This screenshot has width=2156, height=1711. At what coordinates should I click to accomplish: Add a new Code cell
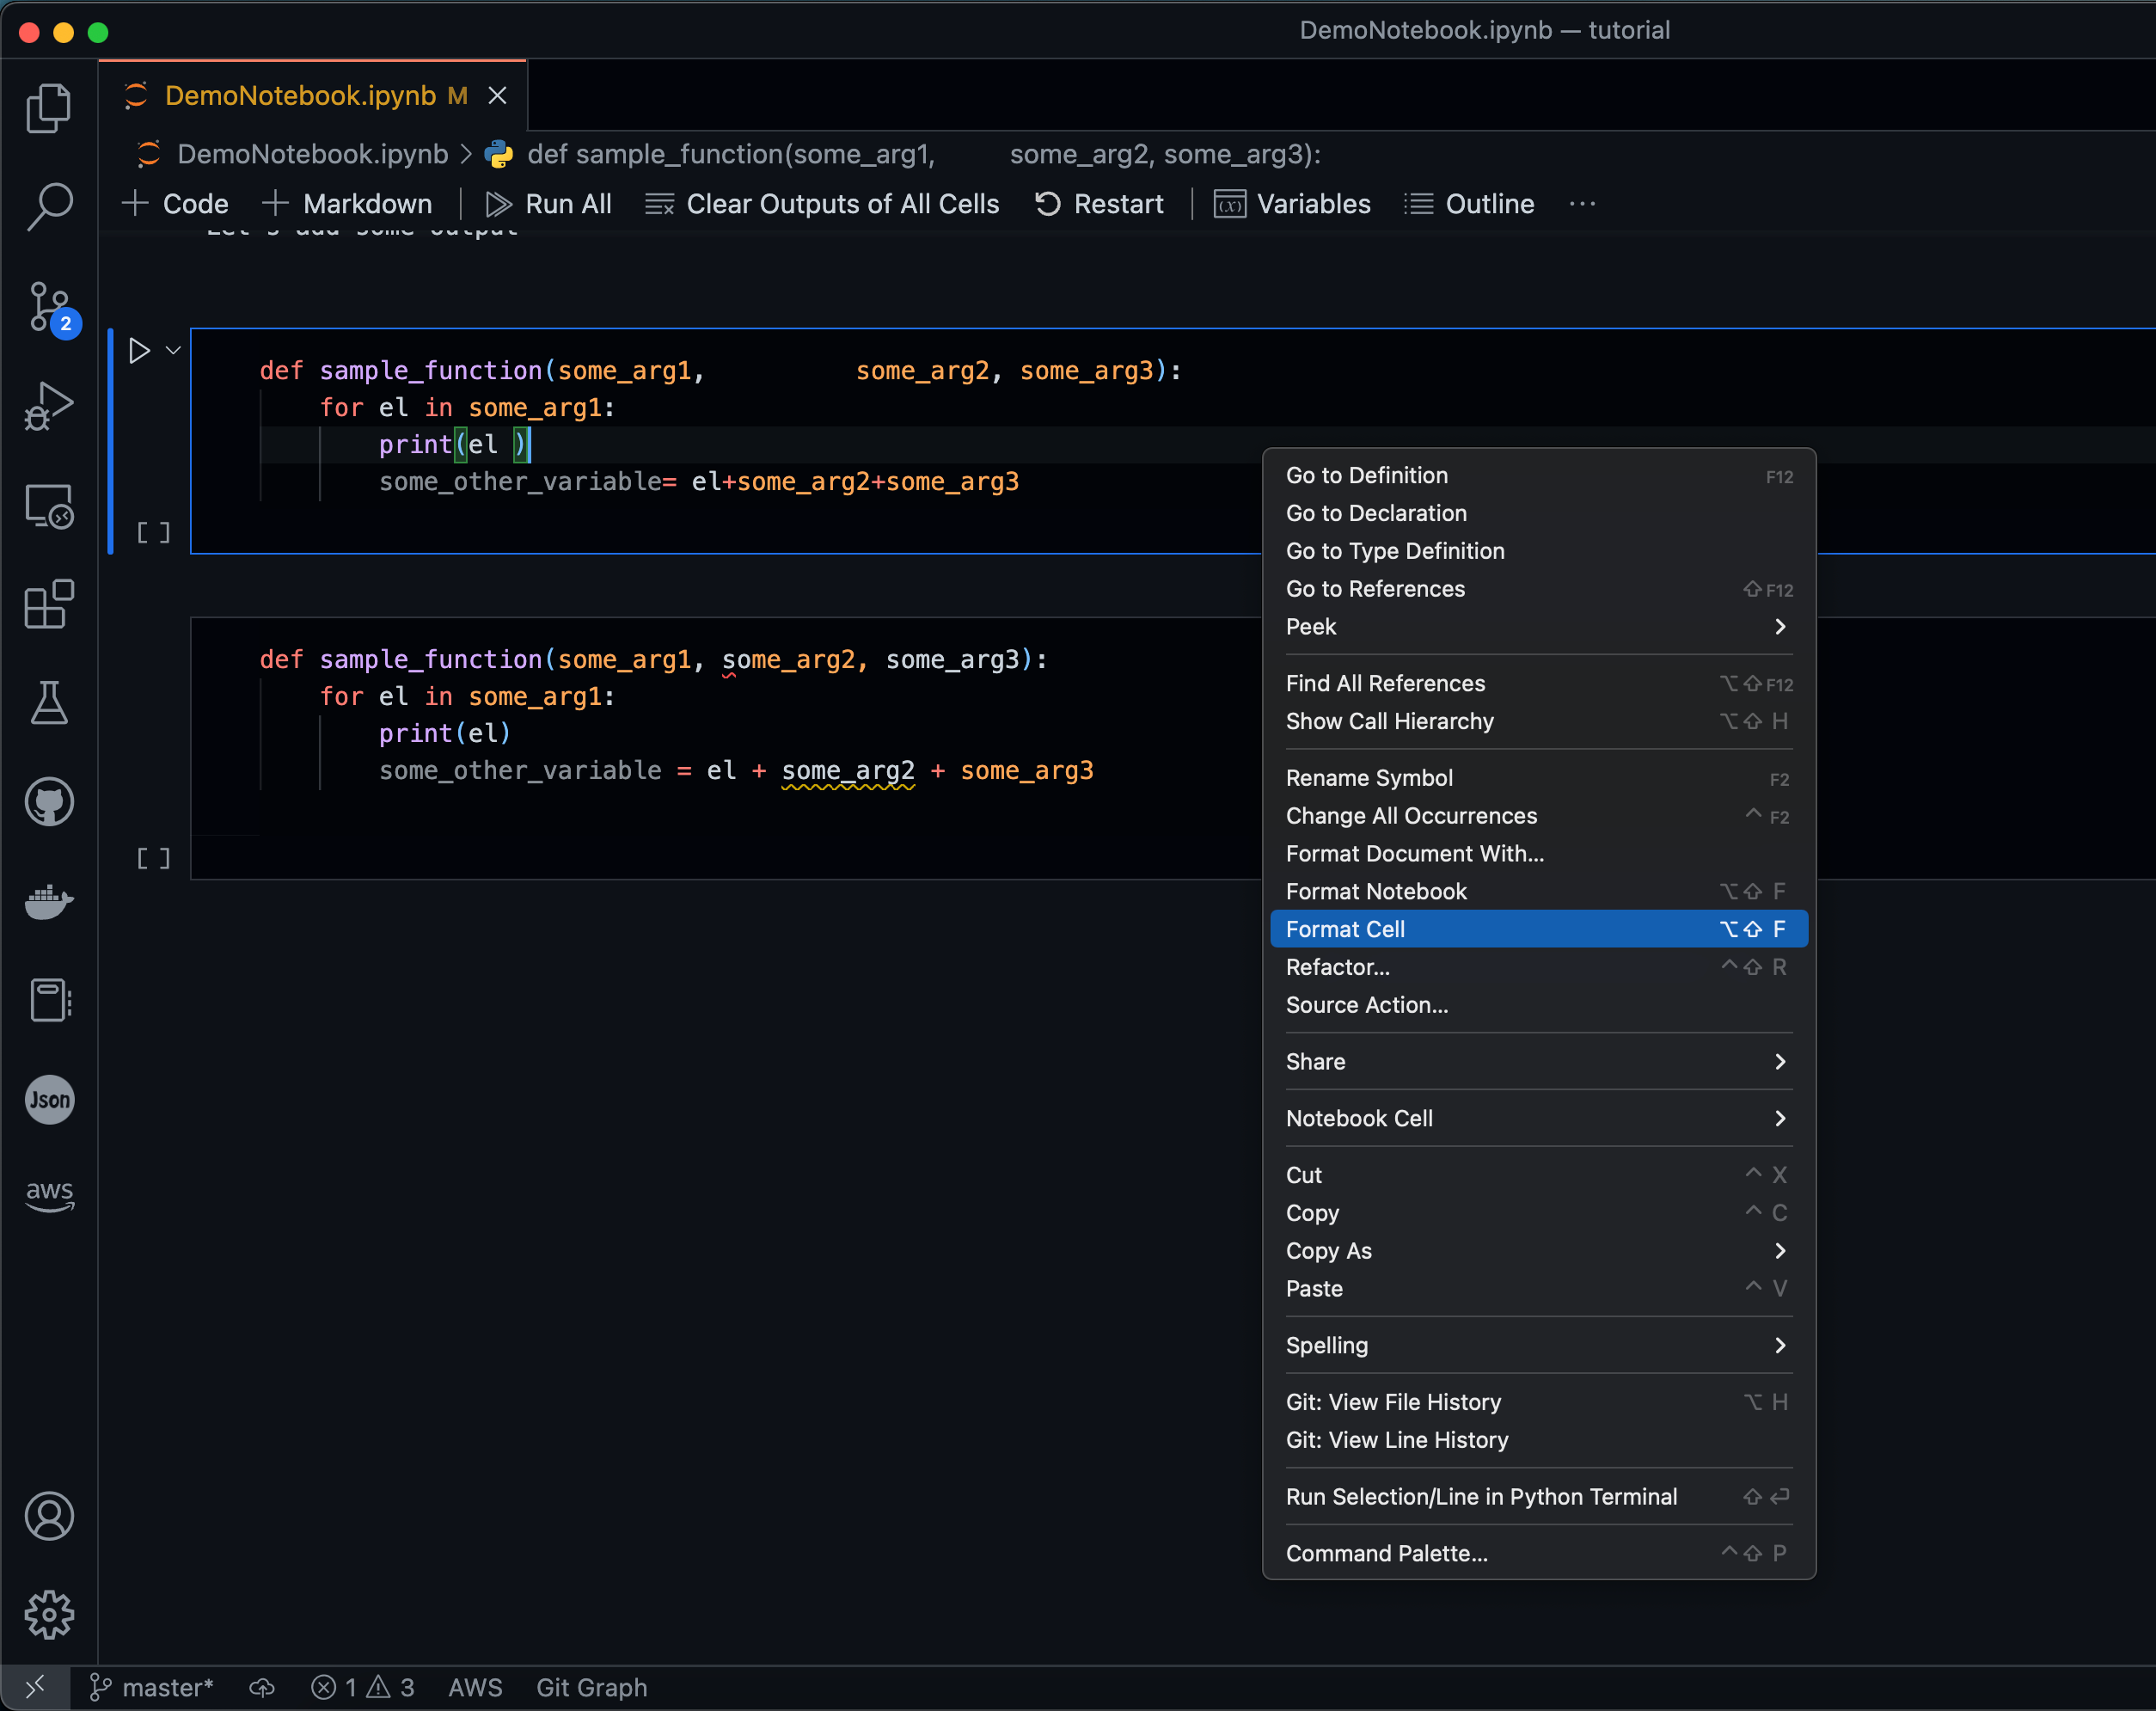coord(175,204)
